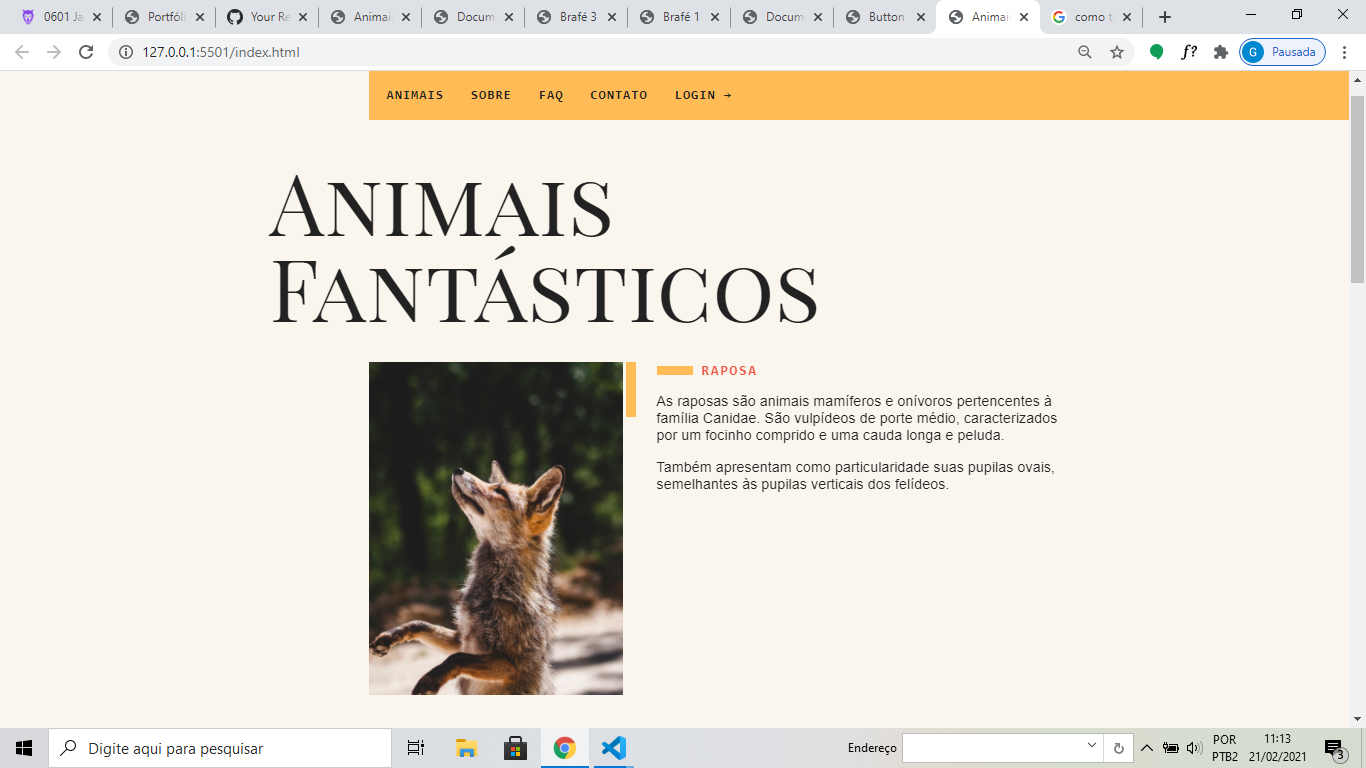Open File Explorer from the taskbar
The width and height of the screenshot is (1366, 768).
tap(466, 748)
